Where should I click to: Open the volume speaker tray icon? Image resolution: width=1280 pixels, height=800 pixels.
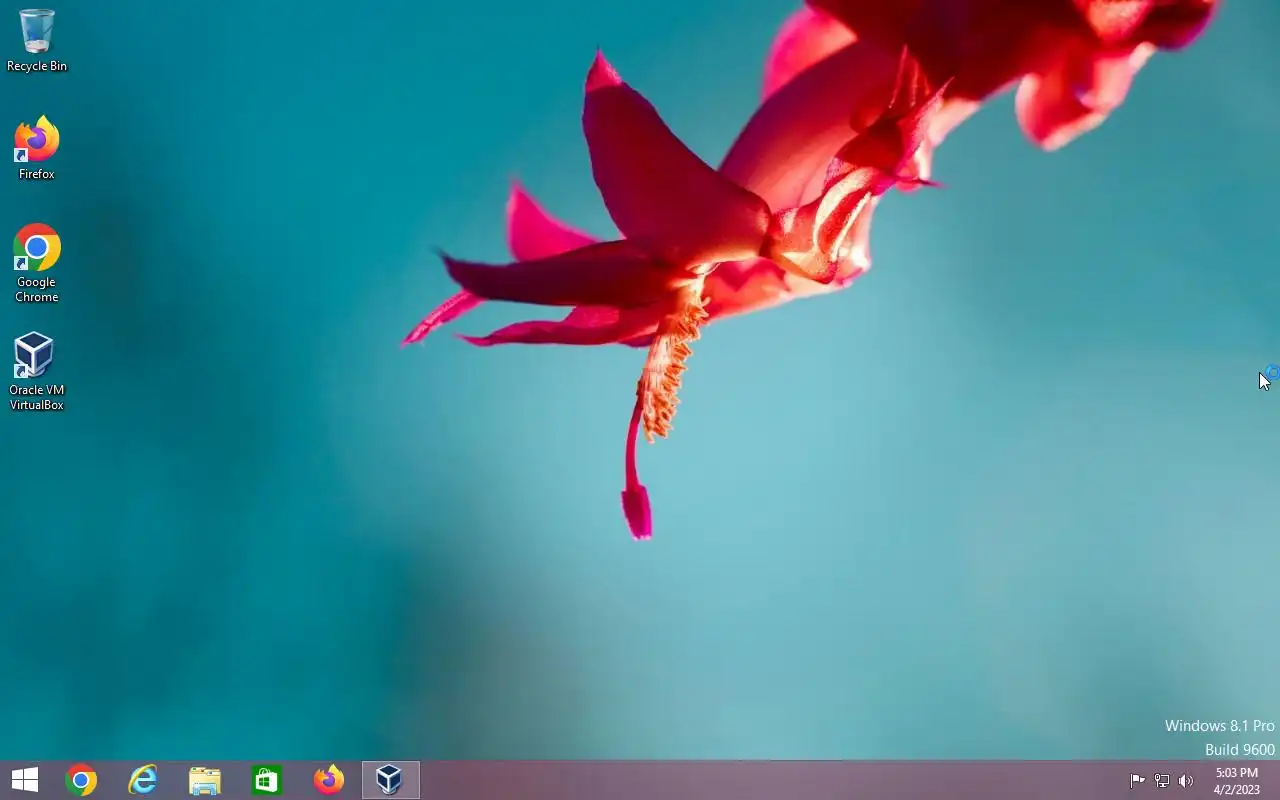tap(1186, 781)
